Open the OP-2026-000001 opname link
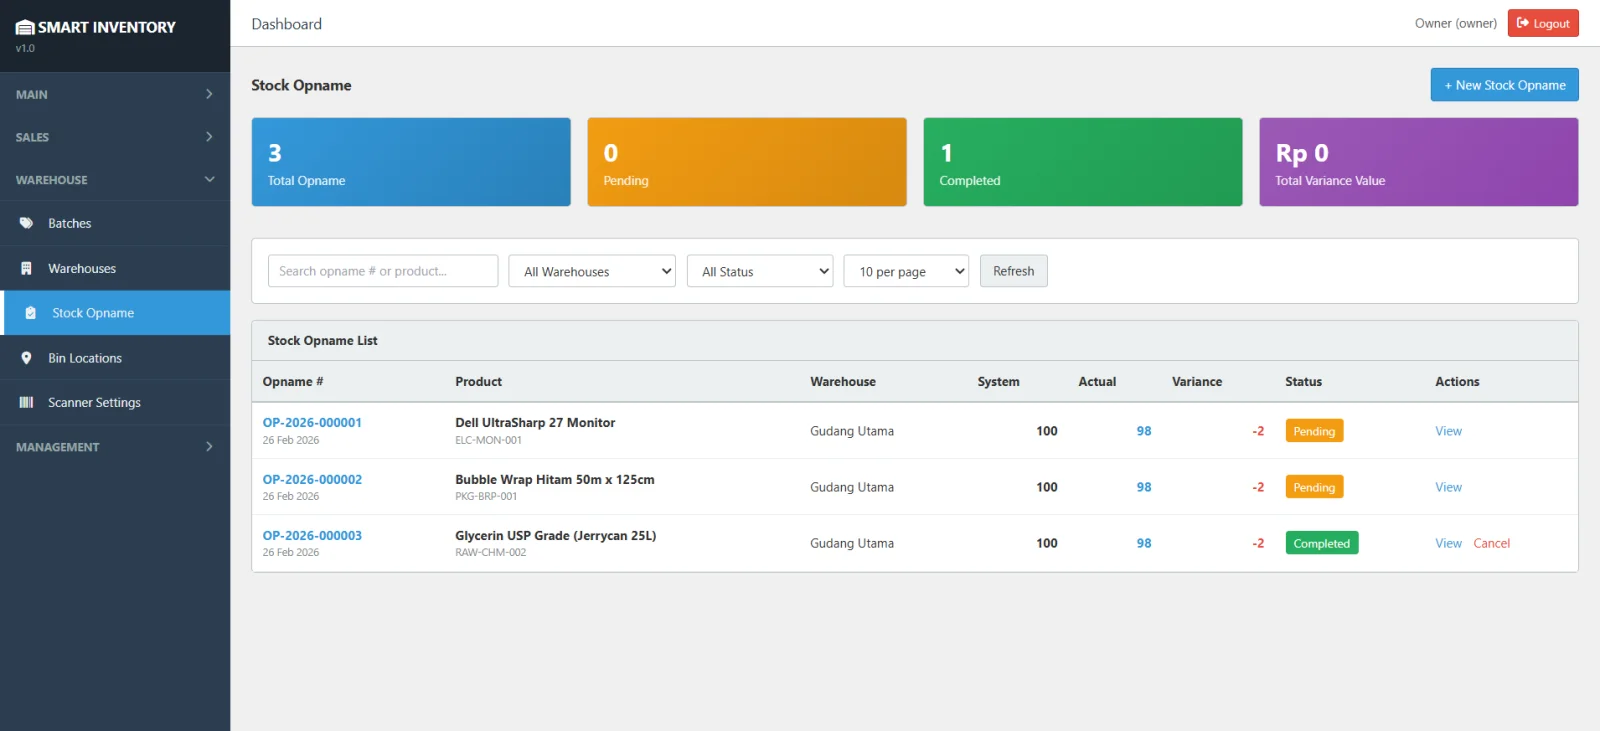The width and height of the screenshot is (1600, 731). (x=312, y=423)
